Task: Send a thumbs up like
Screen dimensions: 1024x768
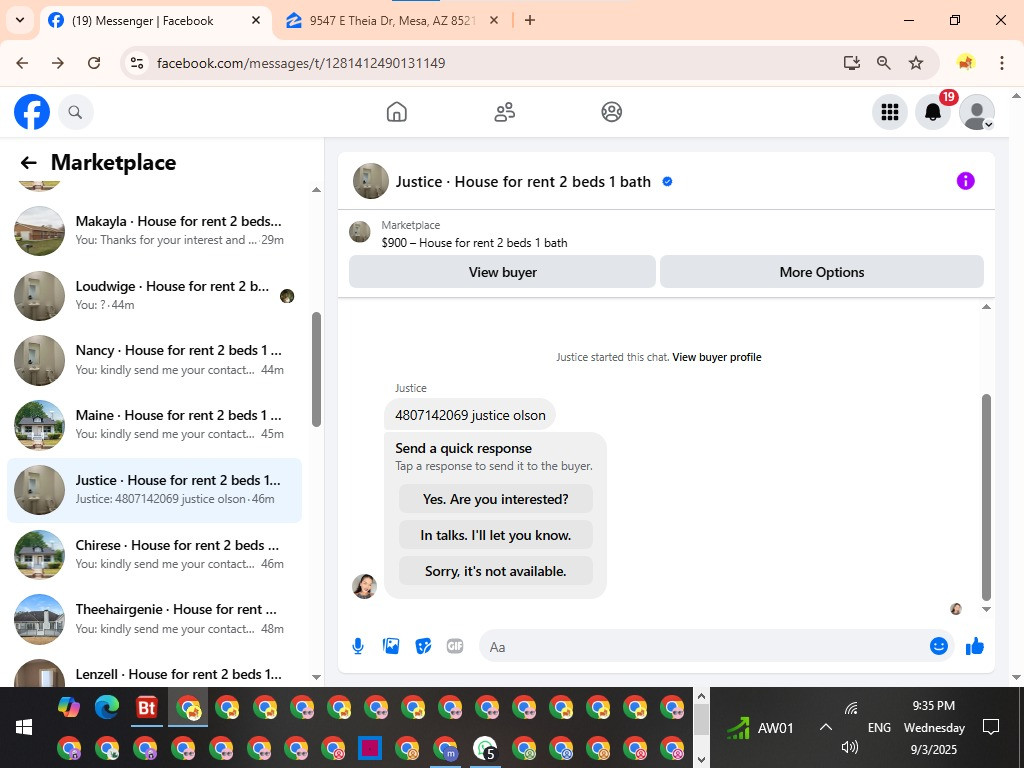Action: [x=975, y=647]
